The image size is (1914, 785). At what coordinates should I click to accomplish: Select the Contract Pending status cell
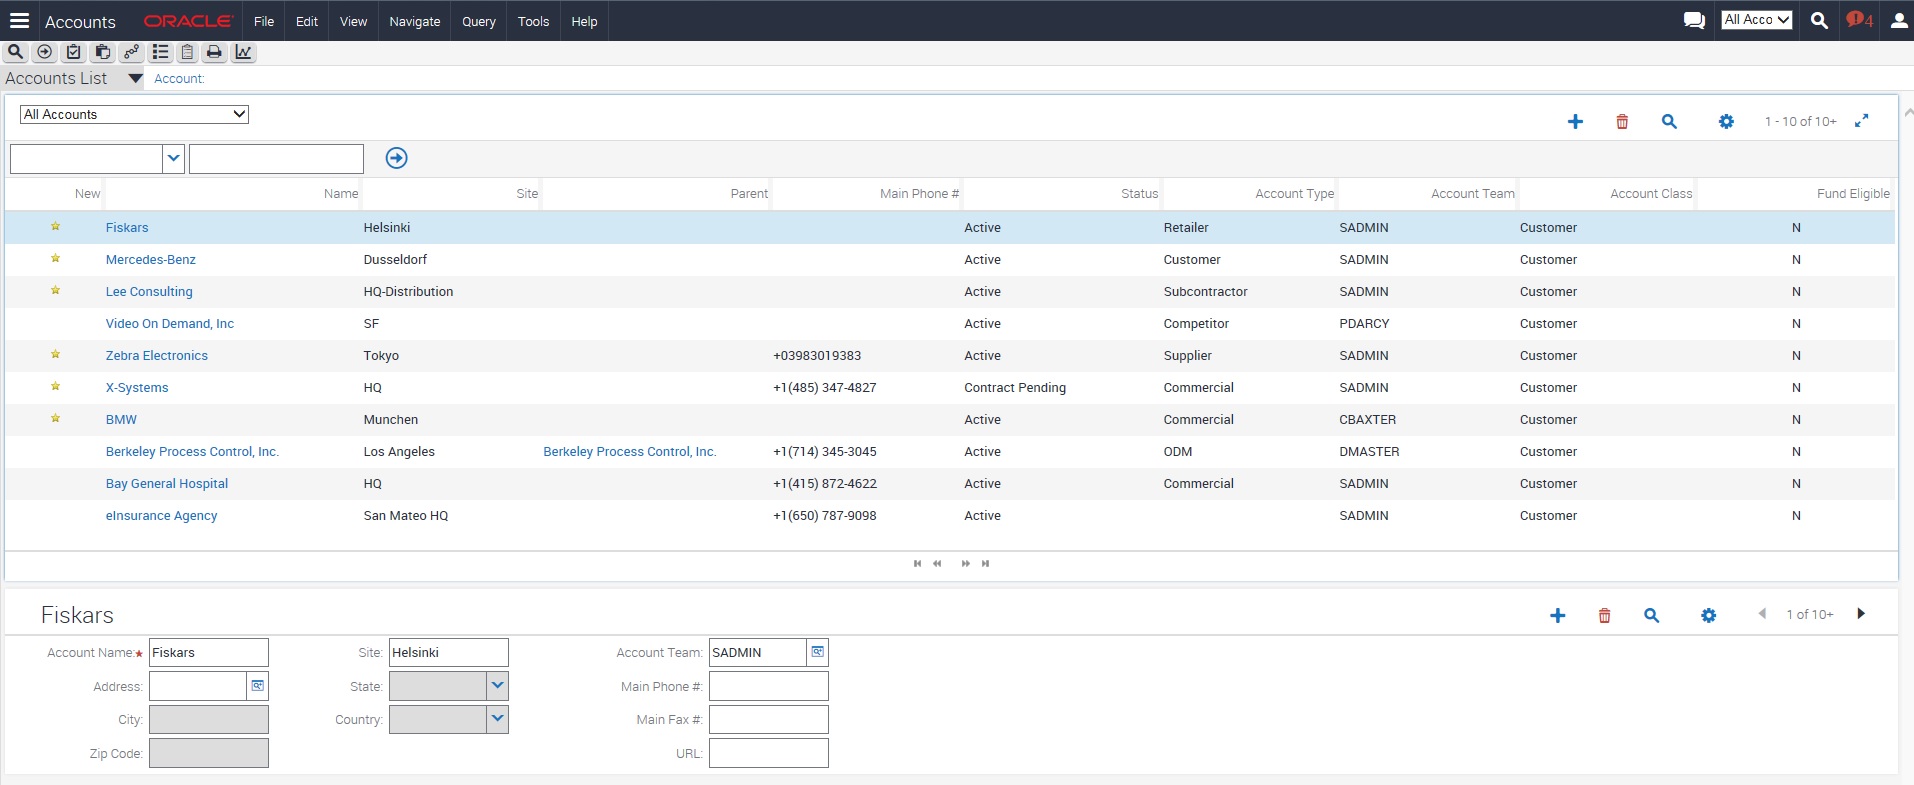tap(1015, 388)
